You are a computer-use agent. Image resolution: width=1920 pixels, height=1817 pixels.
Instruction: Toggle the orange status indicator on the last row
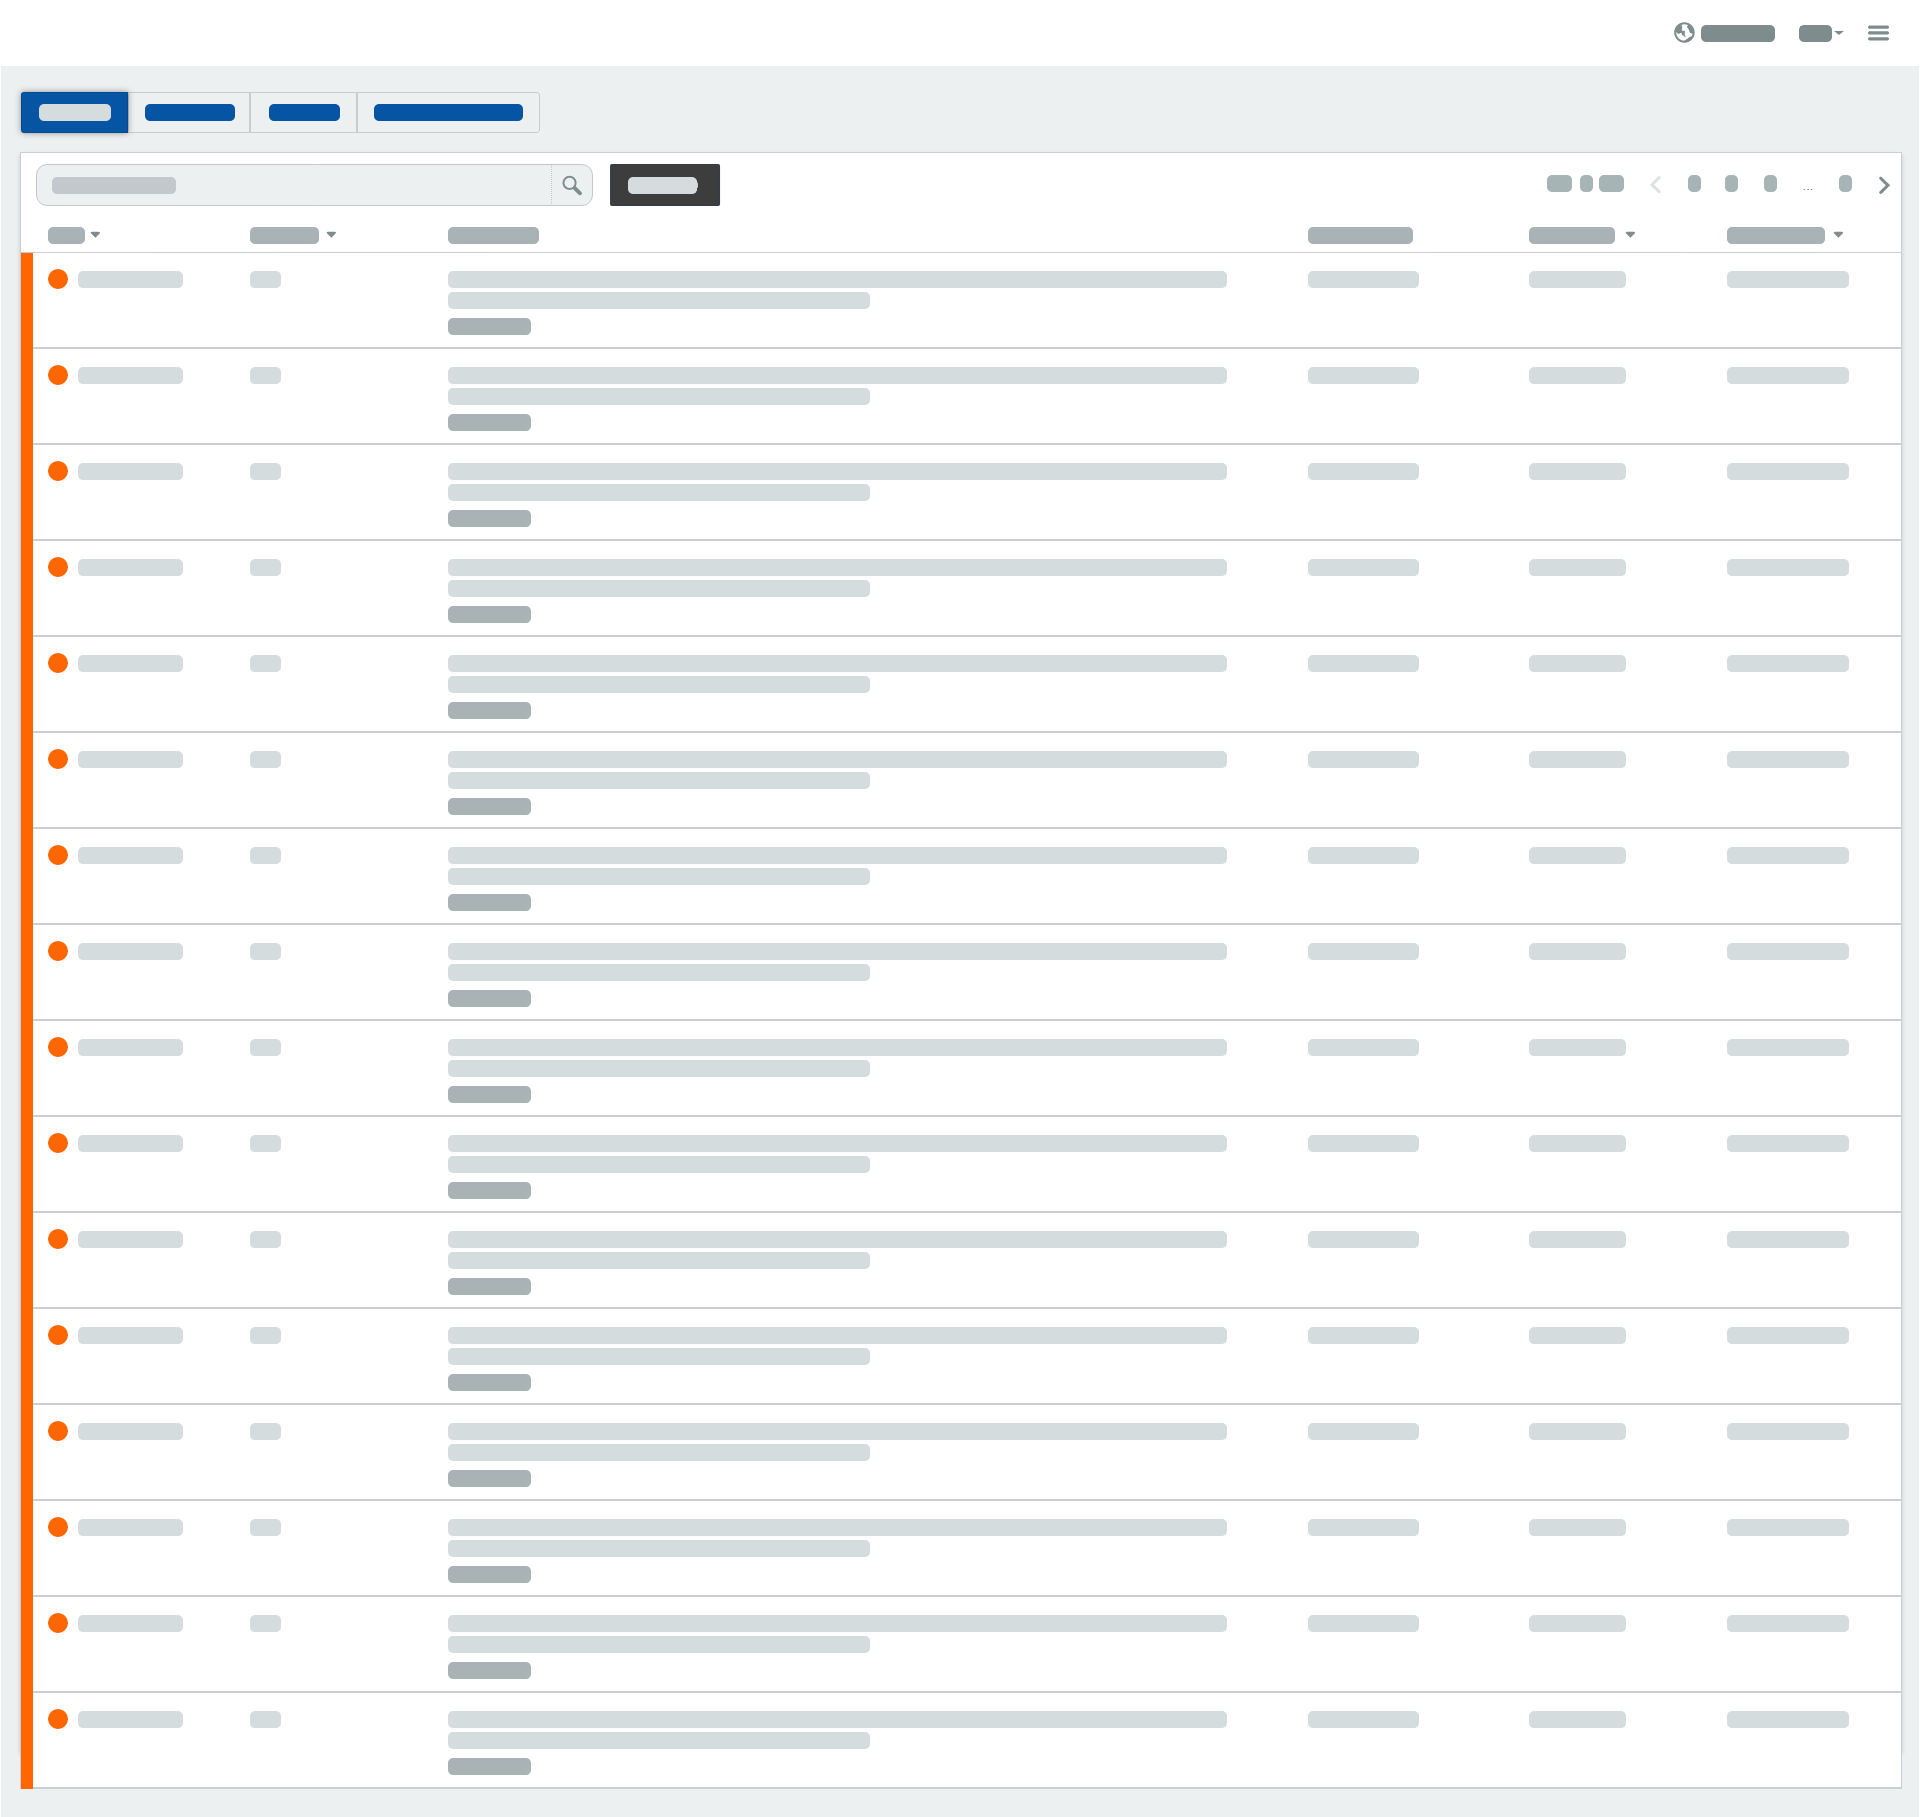click(x=58, y=1719)
